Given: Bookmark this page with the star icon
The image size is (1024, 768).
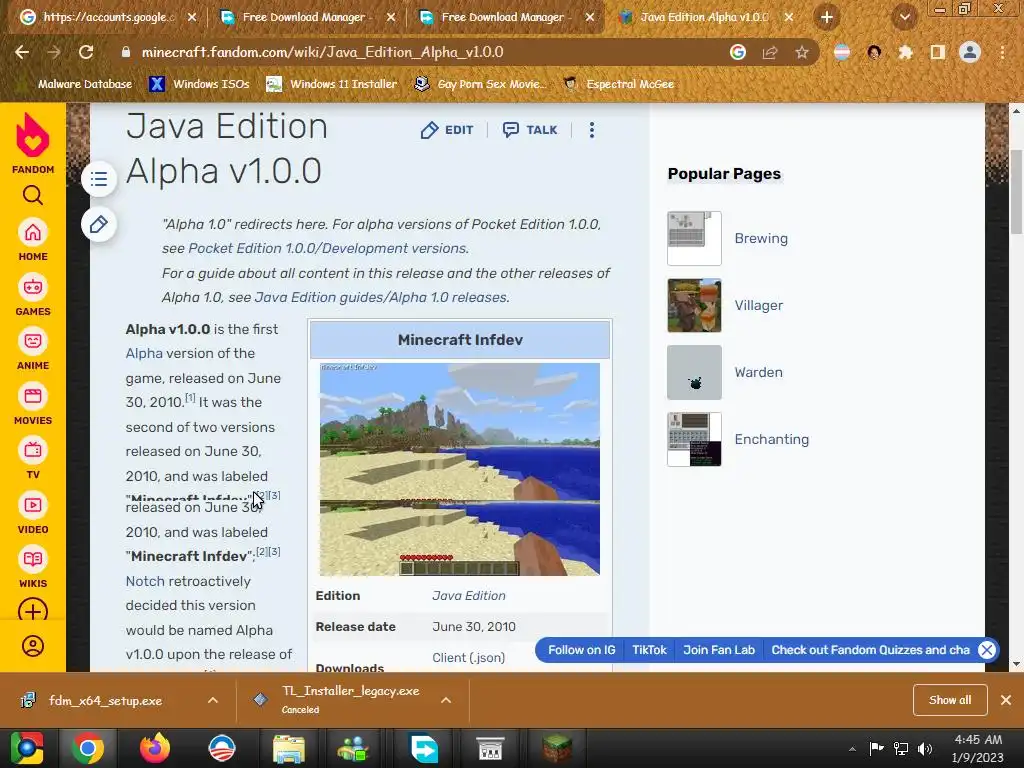Looking at the screenshot, I should coord(802,52).
